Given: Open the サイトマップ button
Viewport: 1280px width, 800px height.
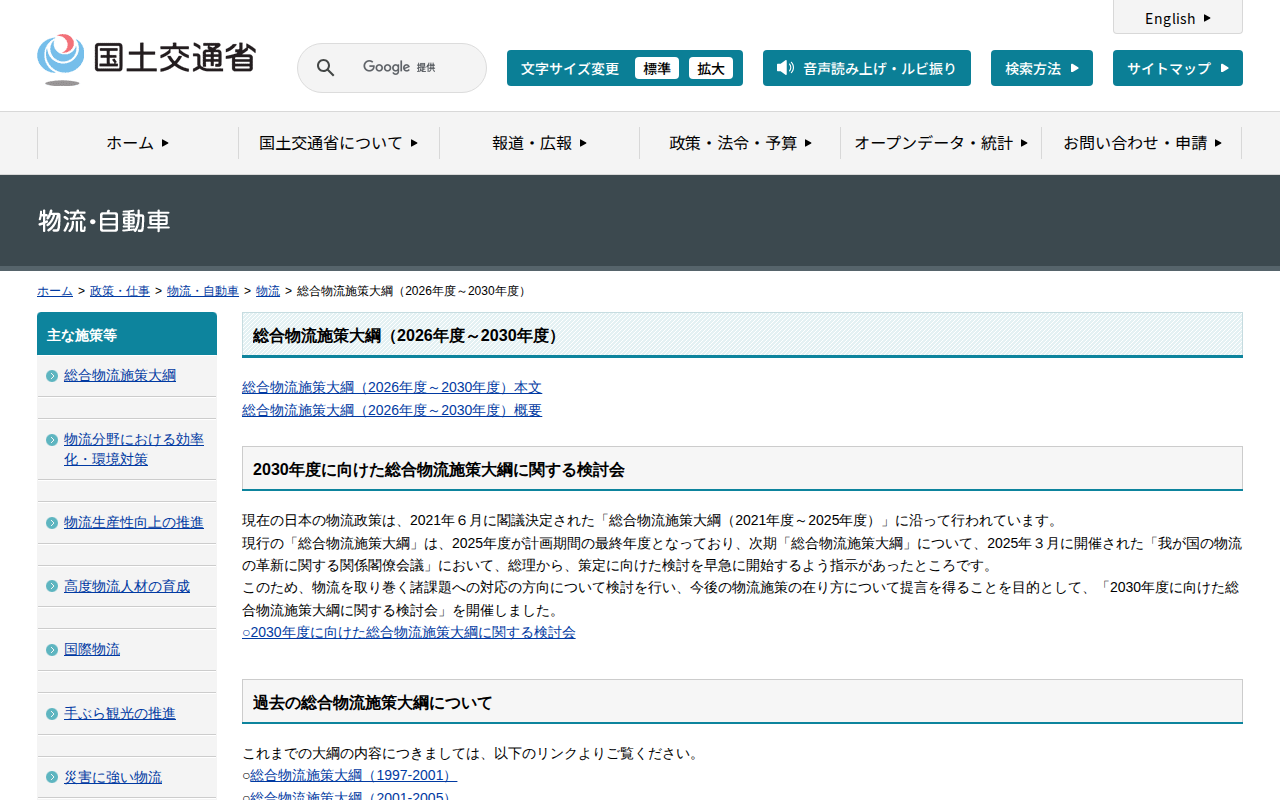Looking at the screenshot, I should pyautogui.click(x=1177, y=68).
